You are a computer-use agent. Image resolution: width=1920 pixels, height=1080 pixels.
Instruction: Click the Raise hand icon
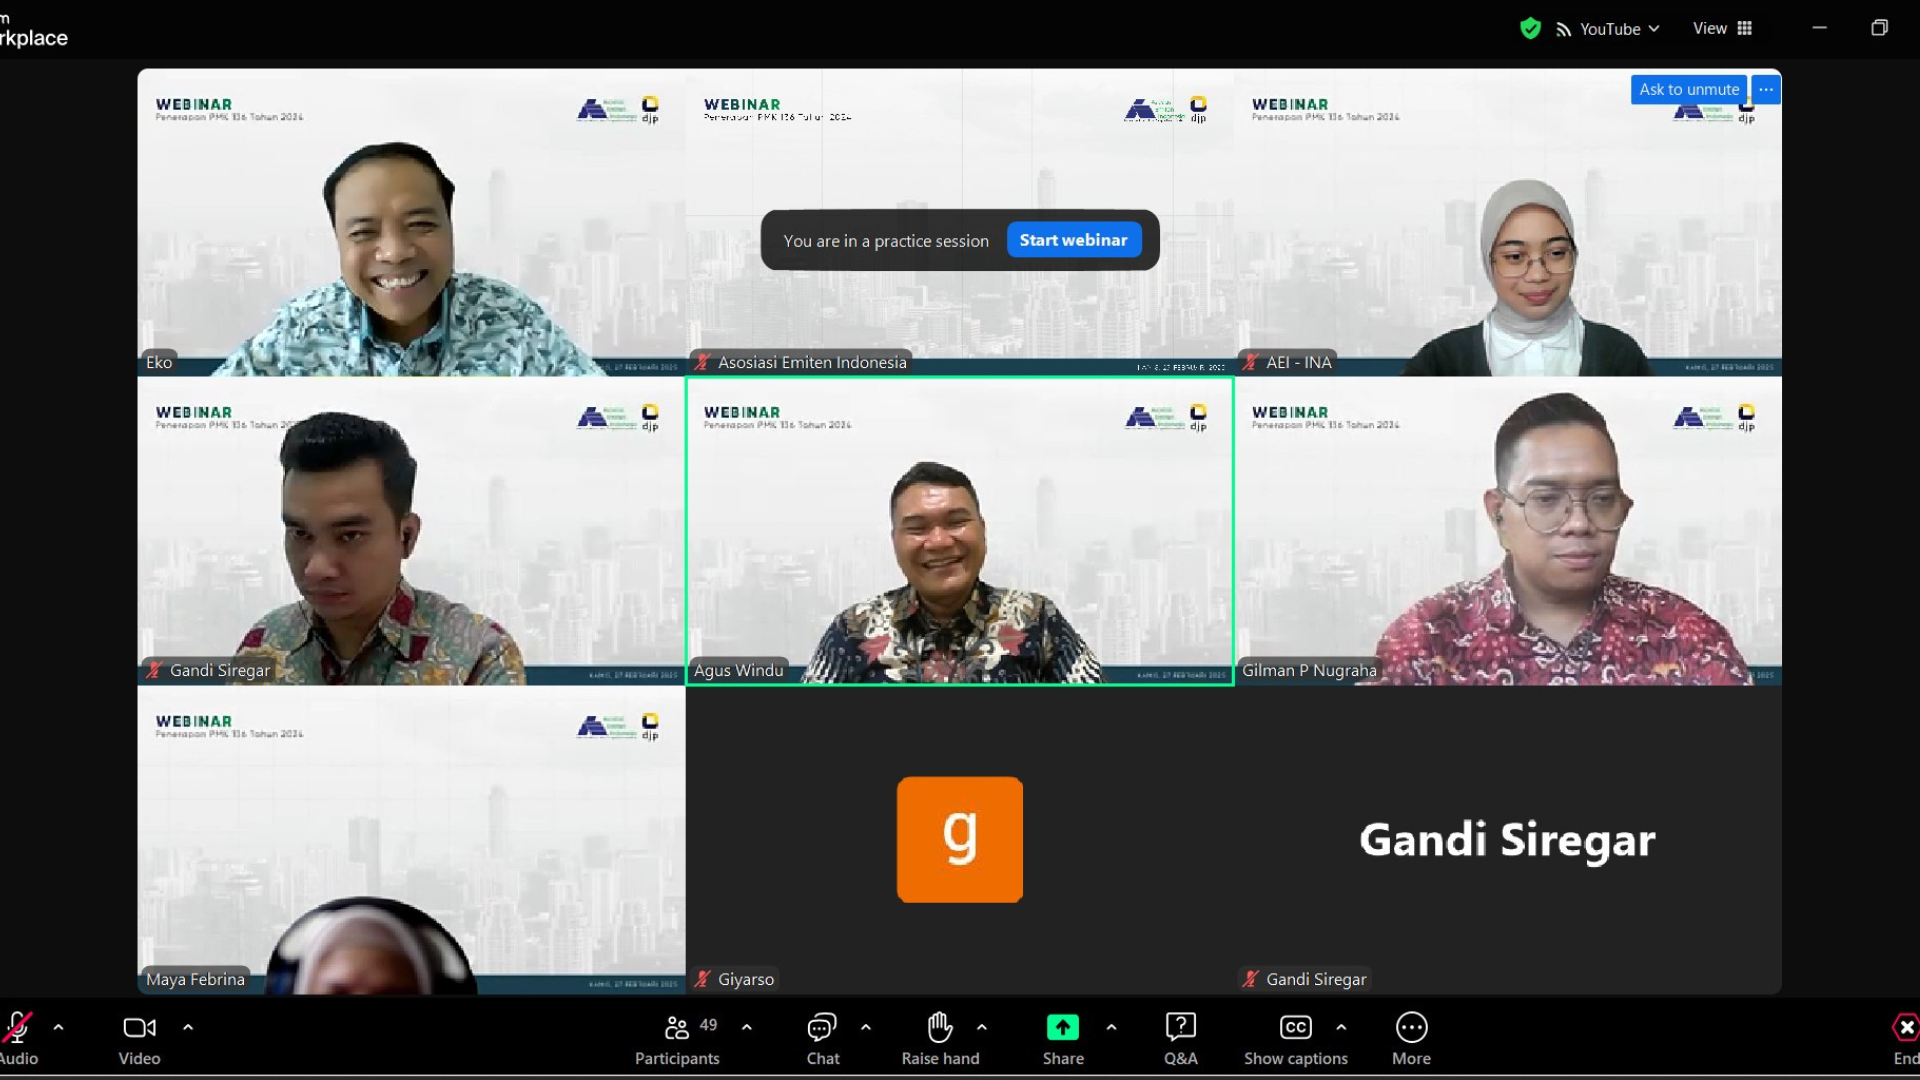[x=940, y=1027]
